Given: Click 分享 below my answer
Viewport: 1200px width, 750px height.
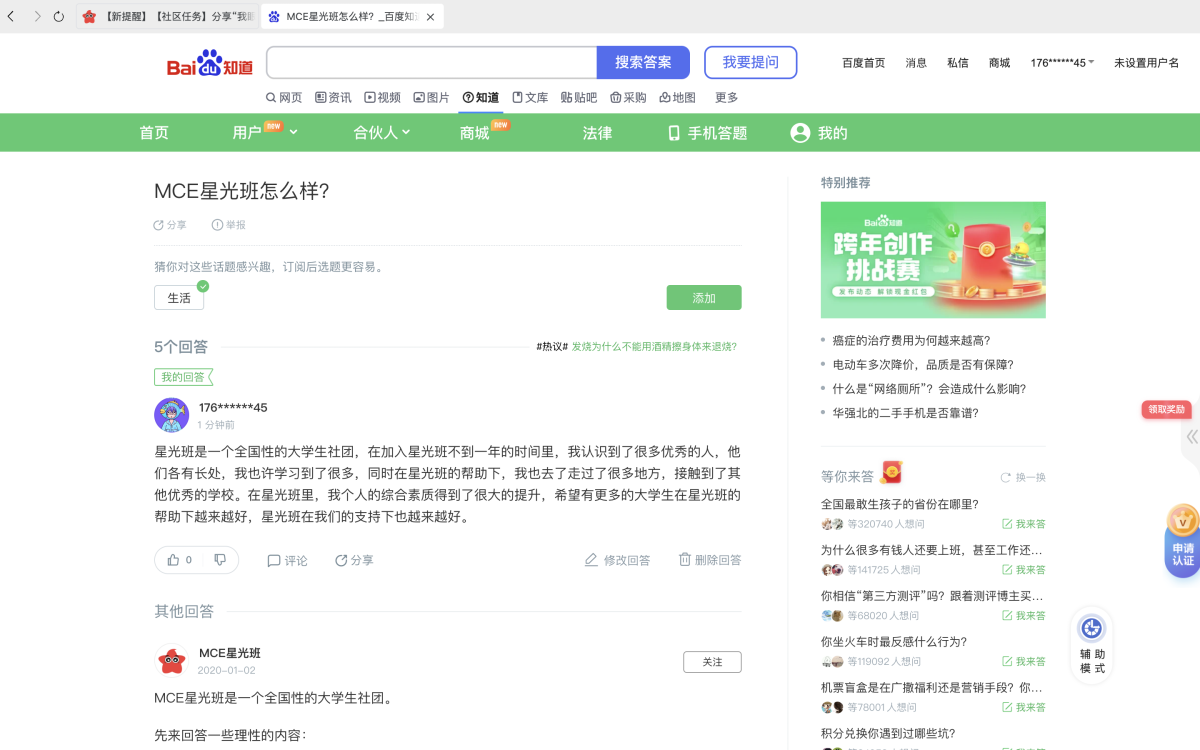Looking at the screenshot, I should [354, 560].
